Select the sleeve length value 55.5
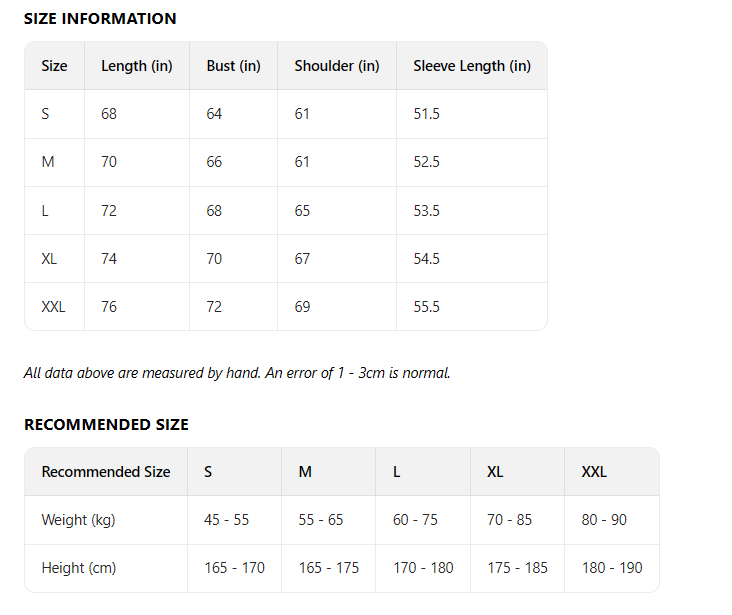This screenshot has height=615, width=732. [426, 307]
